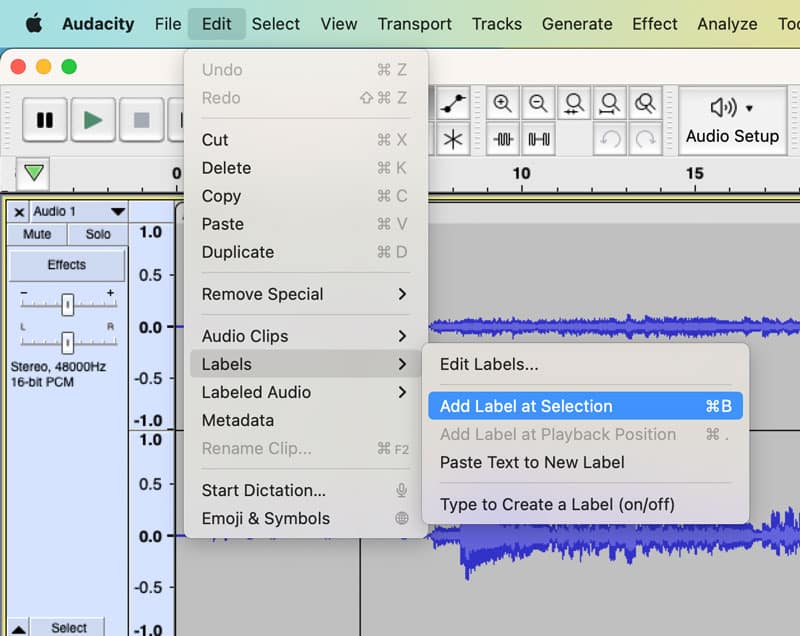Close the Audio 1 track with X

[19, 212]
